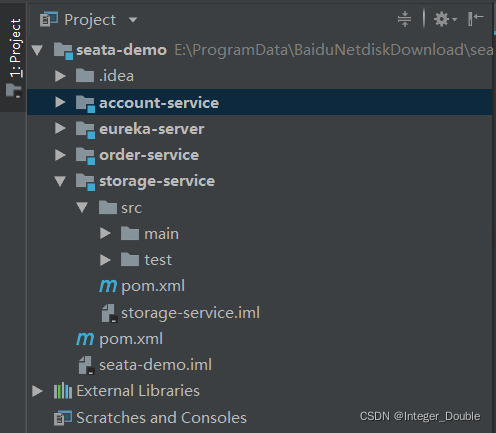Click the Collapse All icon in Project toolbar
This screenshot has width=496, height=433.
tap(404, 19)
